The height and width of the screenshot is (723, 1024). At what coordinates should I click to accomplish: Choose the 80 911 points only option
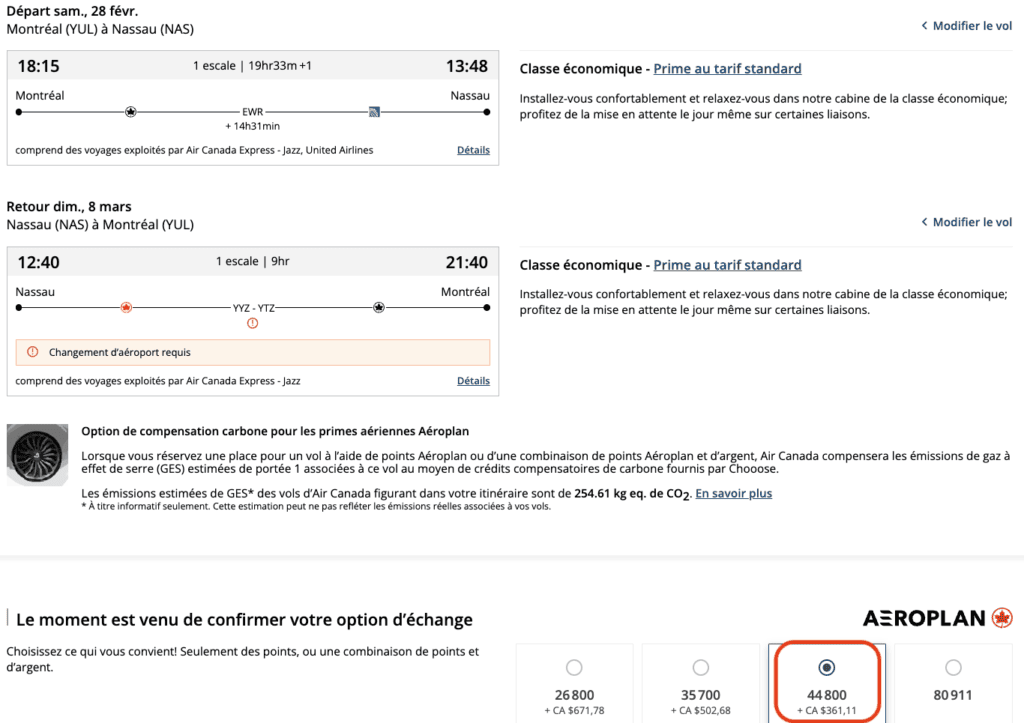pyautogui.click(x=953, y=667)
